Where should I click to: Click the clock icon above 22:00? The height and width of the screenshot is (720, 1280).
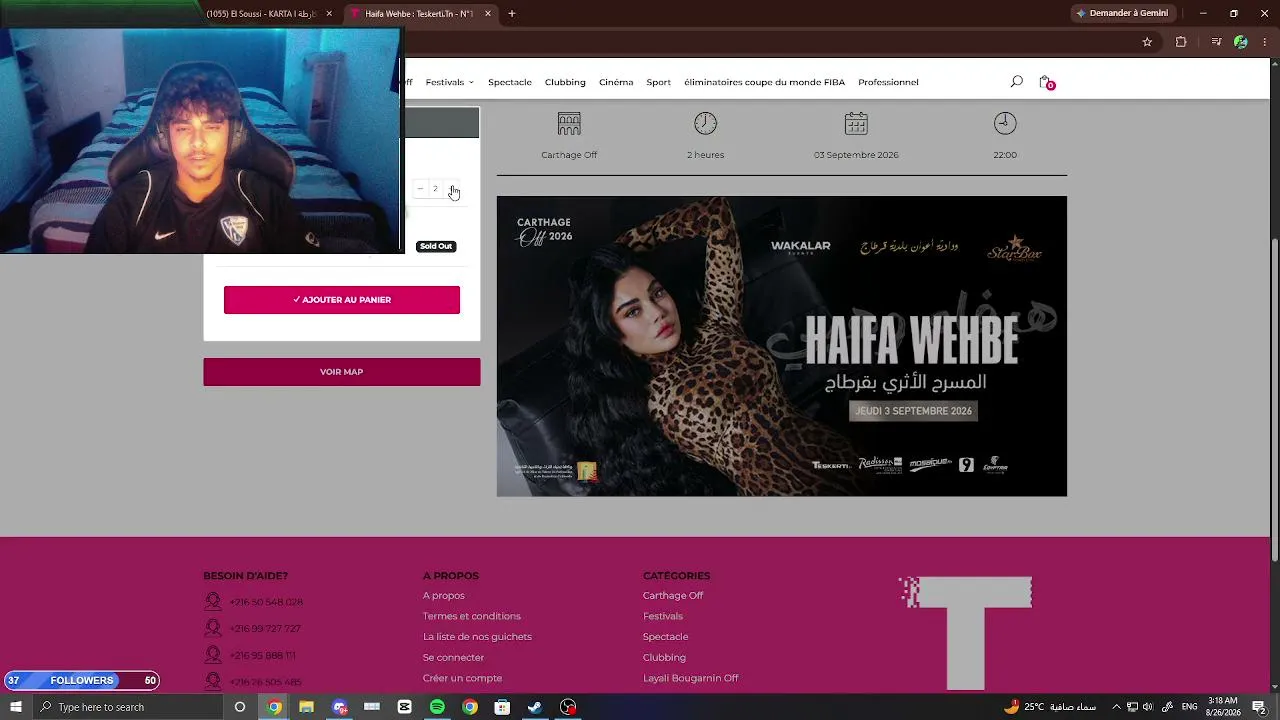[1005, 123]
